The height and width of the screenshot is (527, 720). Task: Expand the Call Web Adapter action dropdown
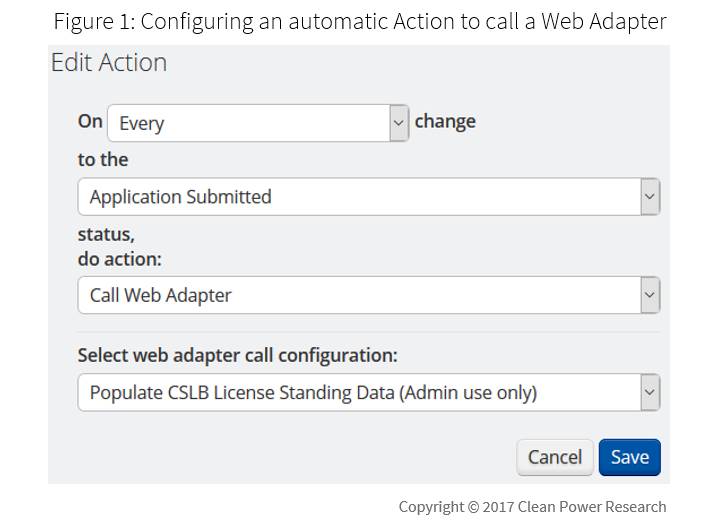[x=358, y=295]
